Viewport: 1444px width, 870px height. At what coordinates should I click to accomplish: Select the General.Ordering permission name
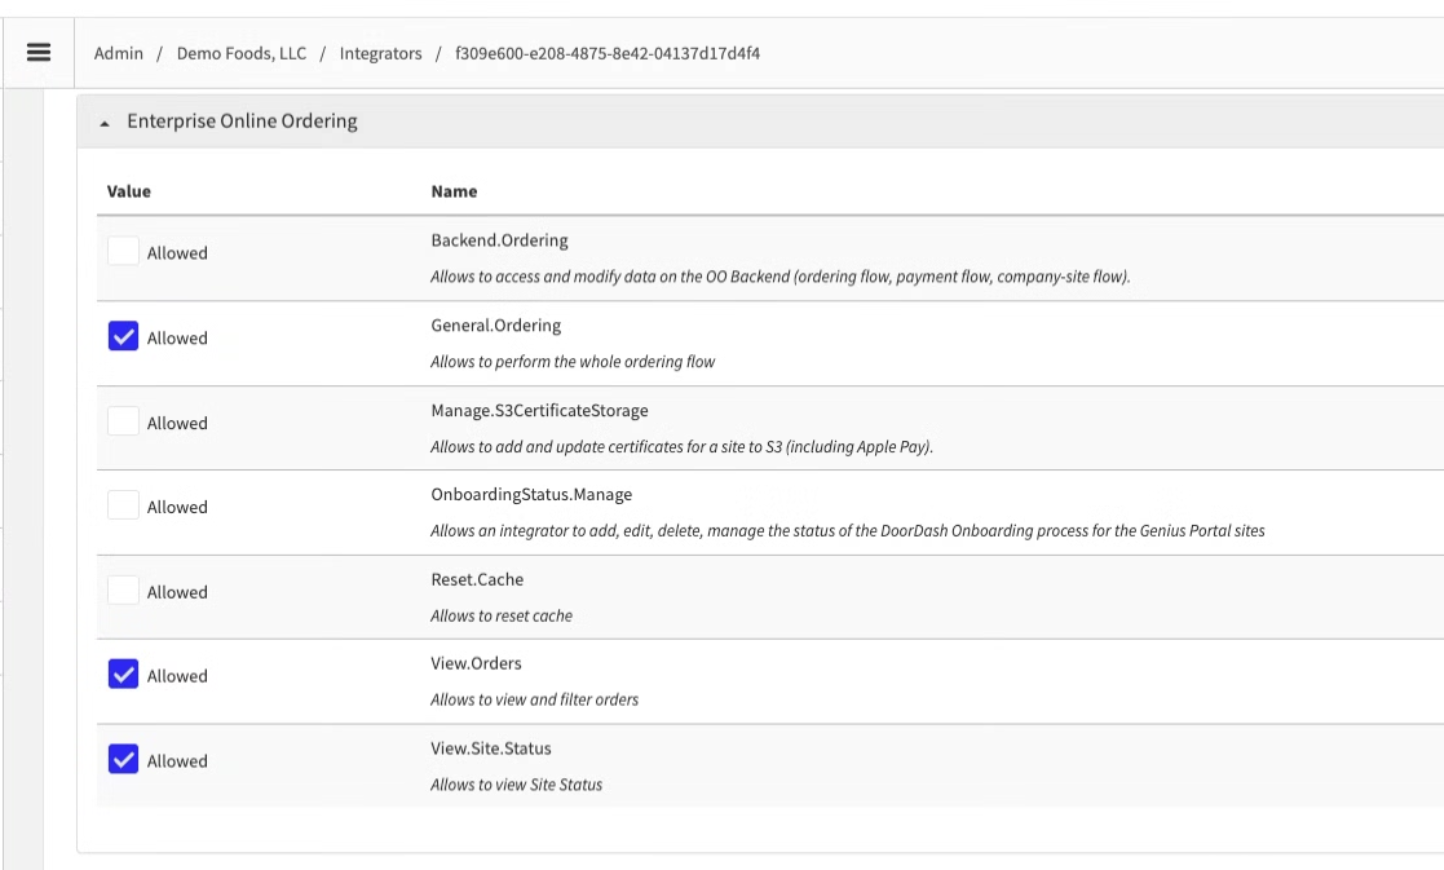pos(496,325)
